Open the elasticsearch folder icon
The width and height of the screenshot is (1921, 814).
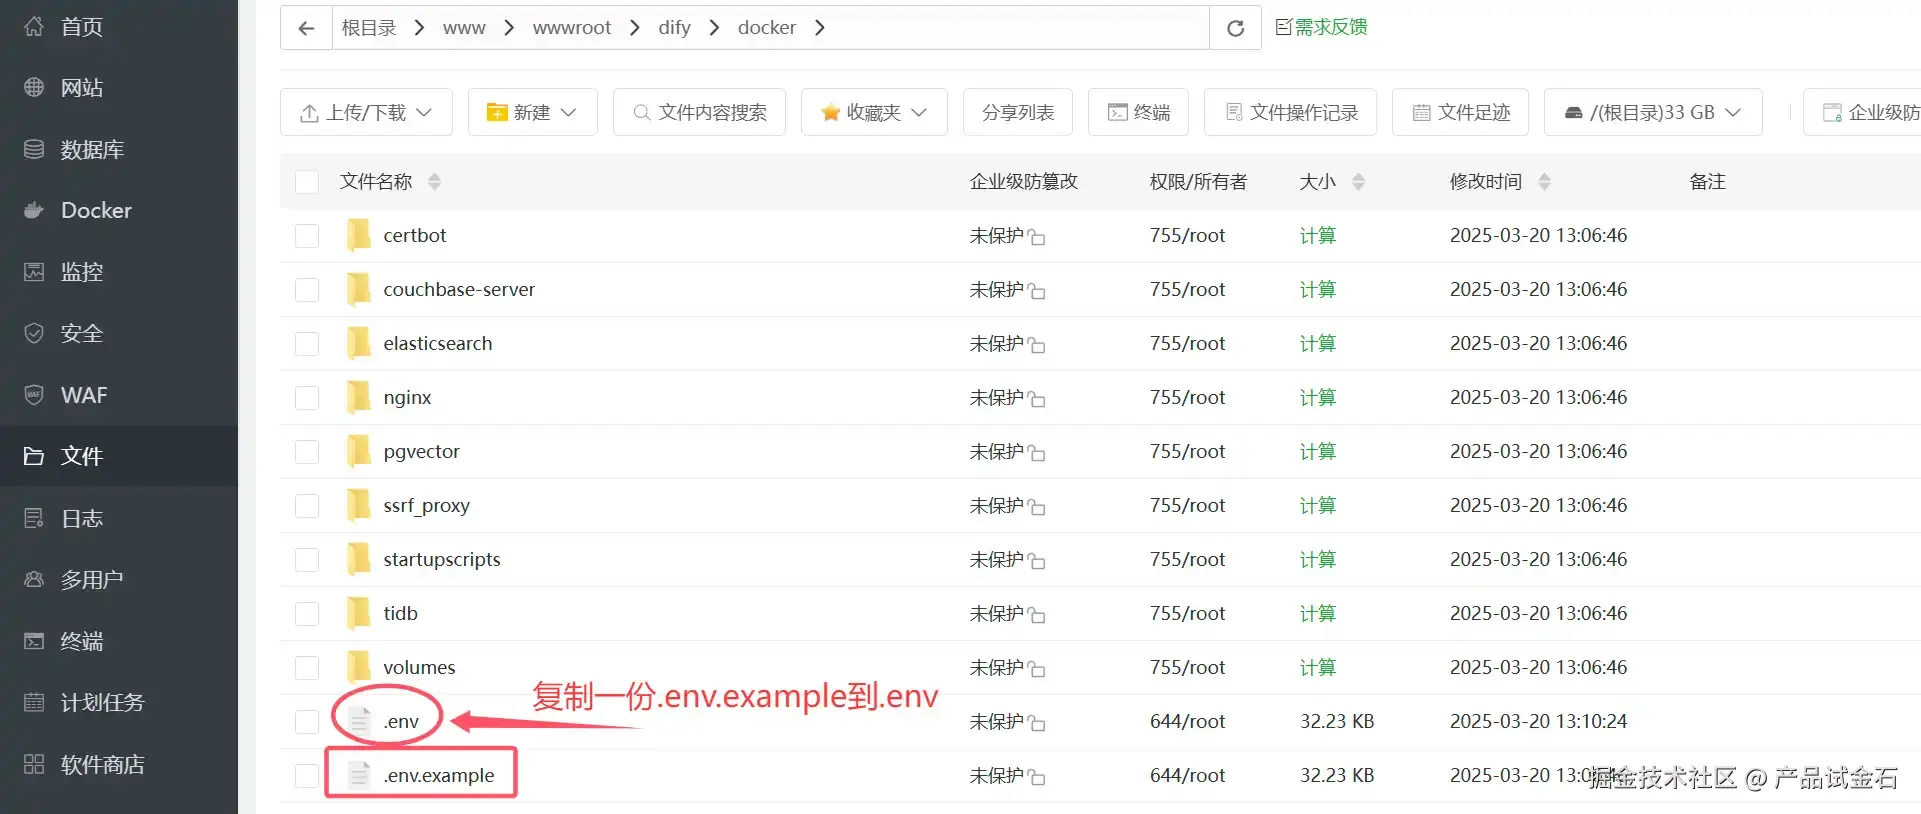[358, 343]
